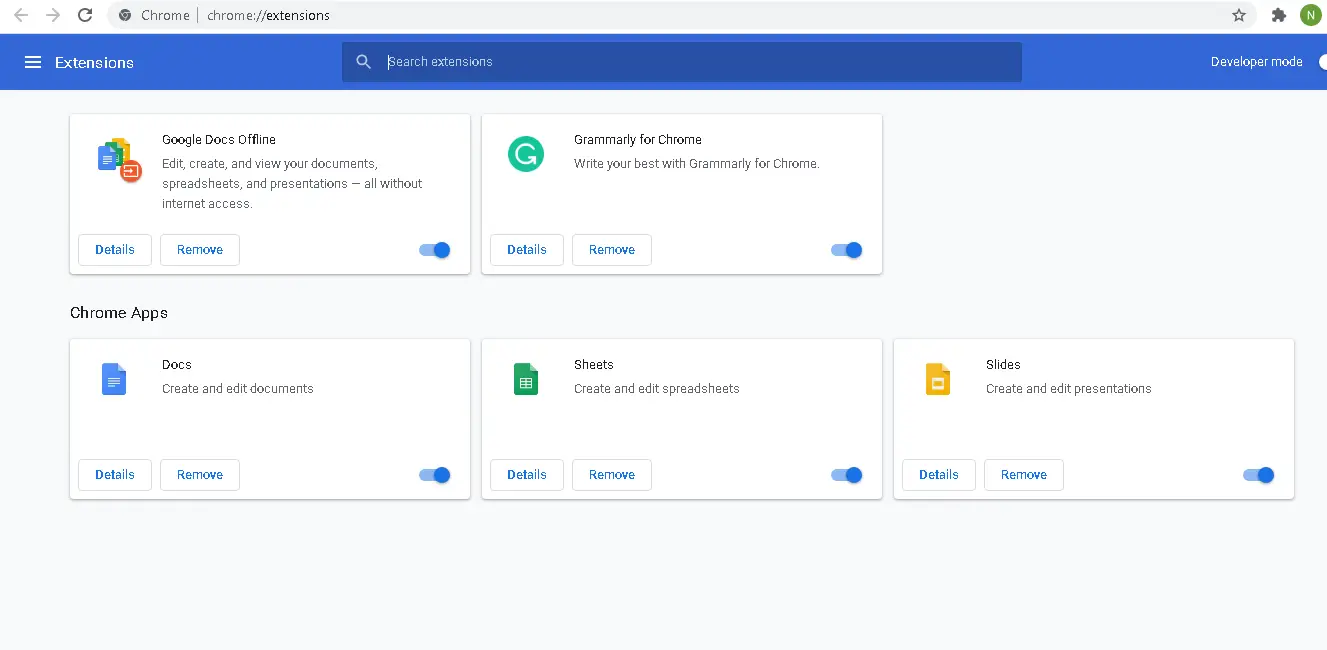The image size is (1327, 650).
Task: Remove the Google Docs Offline extension
Action: point(199,249)
